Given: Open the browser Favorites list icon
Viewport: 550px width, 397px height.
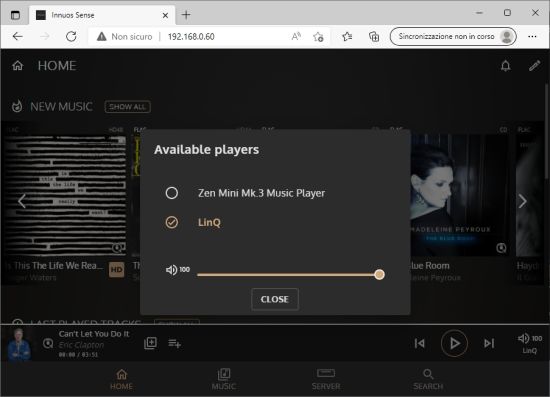Looking at the screenshot, I should pos(347,36).
